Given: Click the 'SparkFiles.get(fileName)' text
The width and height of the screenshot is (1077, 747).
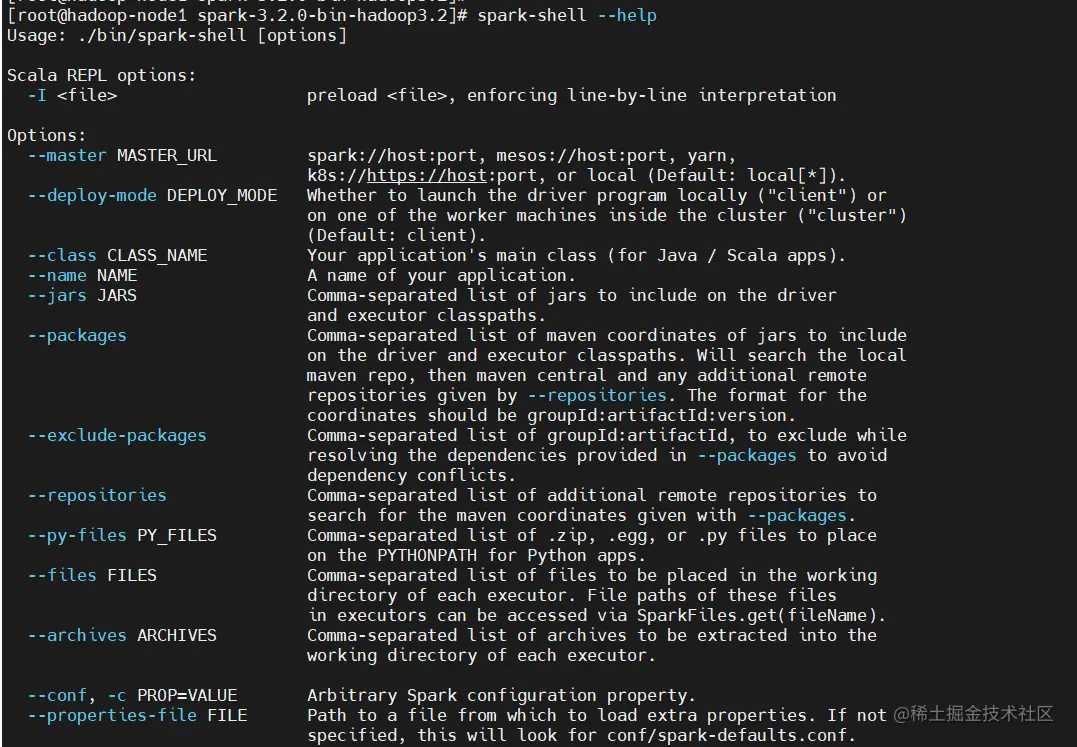Looking at the screenshot, I should click(756, 615).
